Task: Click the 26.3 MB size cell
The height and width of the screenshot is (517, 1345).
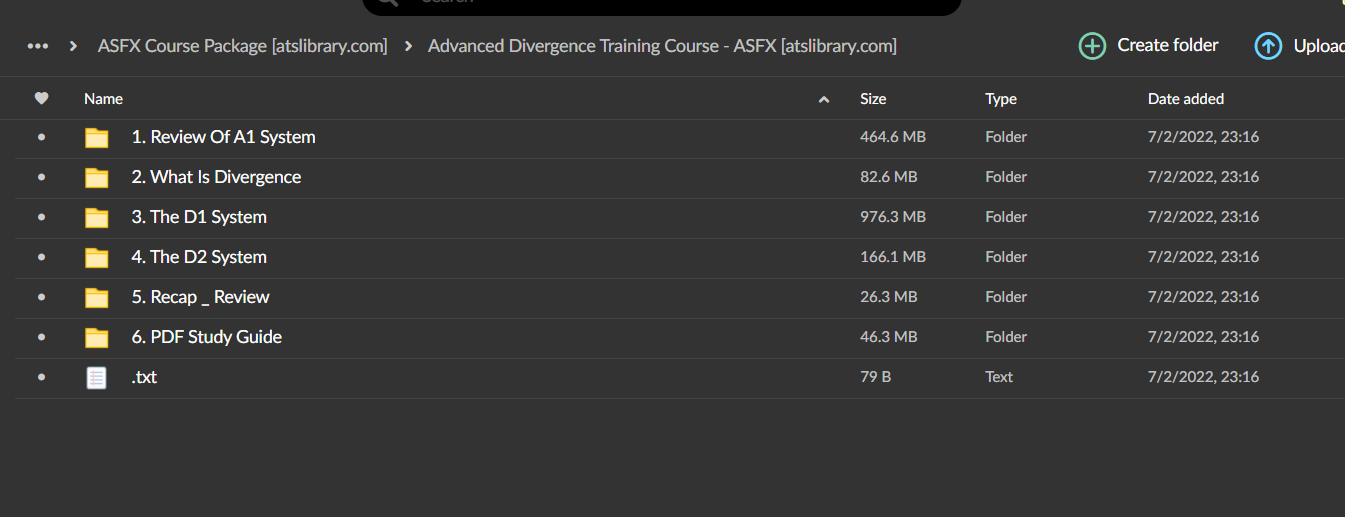Action: tap(889, 297)
